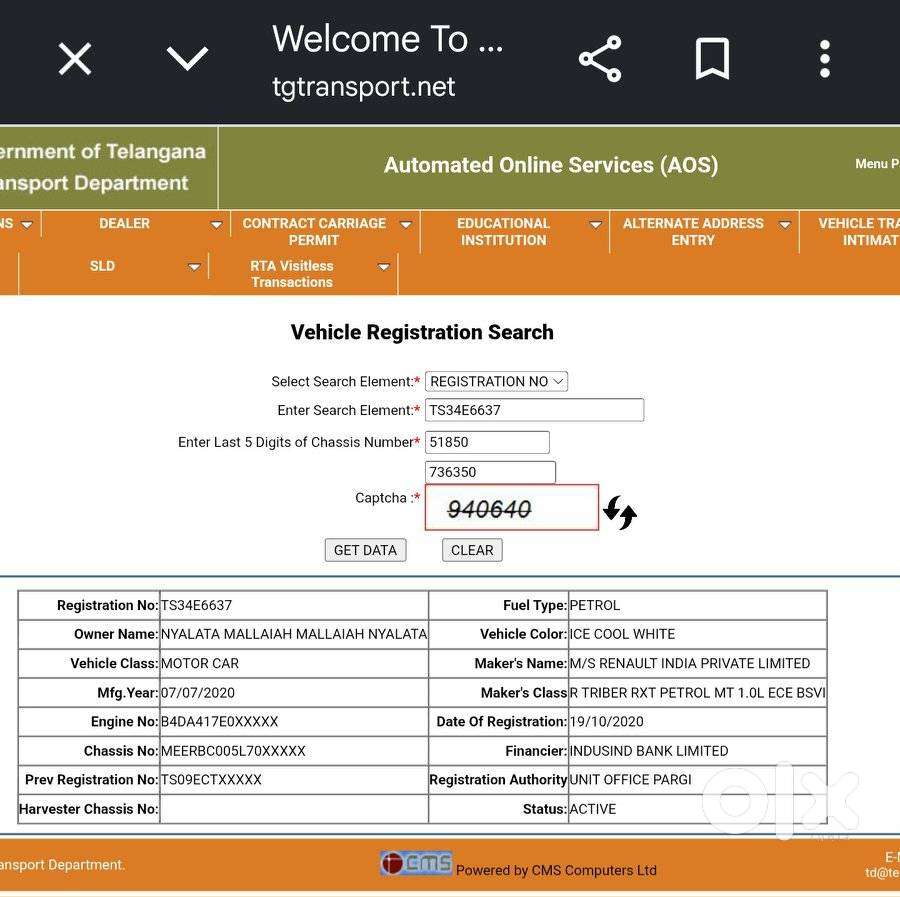Click the tgtransport.net URL text
The height and width of the screenshot is (897, 900).
tap(364, 87)
